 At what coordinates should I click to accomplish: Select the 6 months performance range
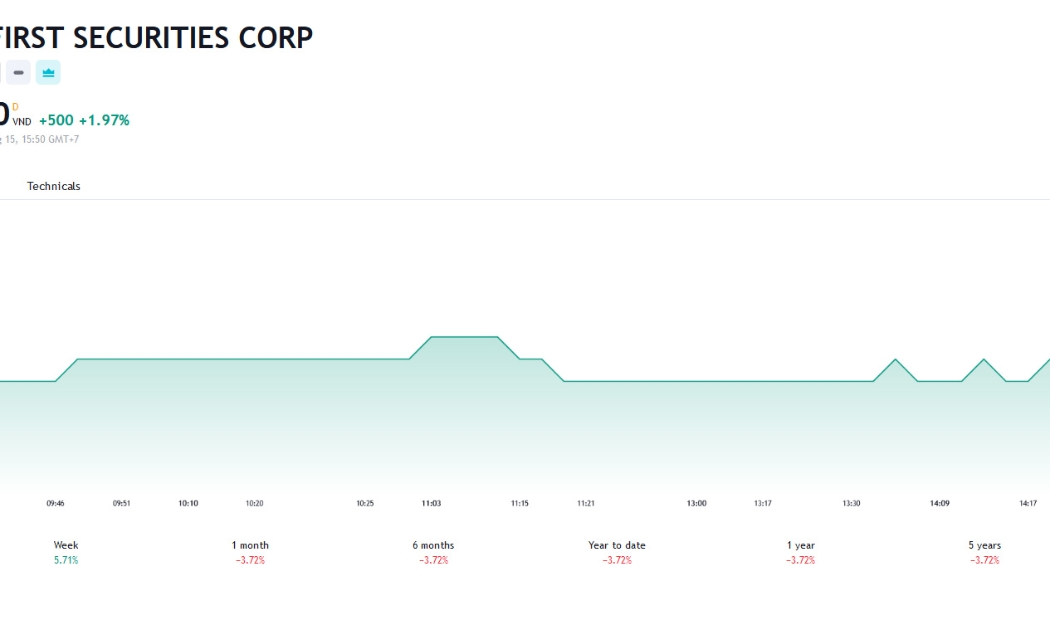(433, 552)
